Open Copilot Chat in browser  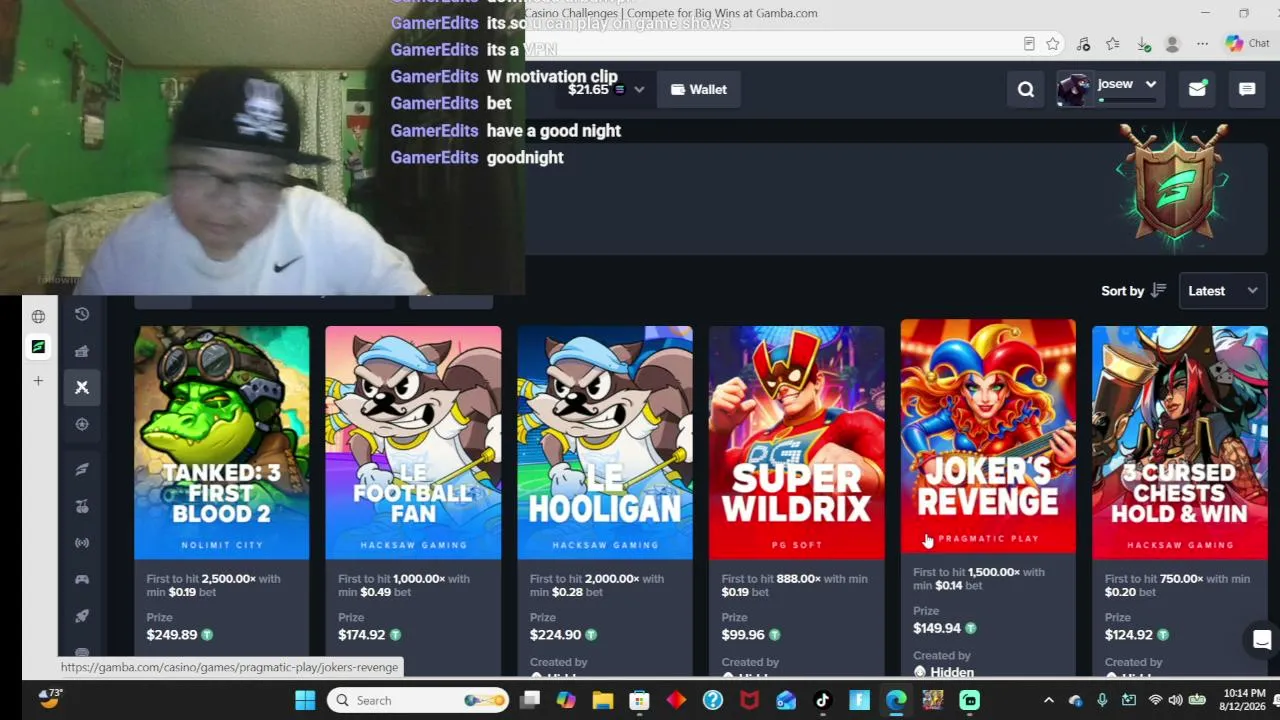click(x=1247, y=43)
